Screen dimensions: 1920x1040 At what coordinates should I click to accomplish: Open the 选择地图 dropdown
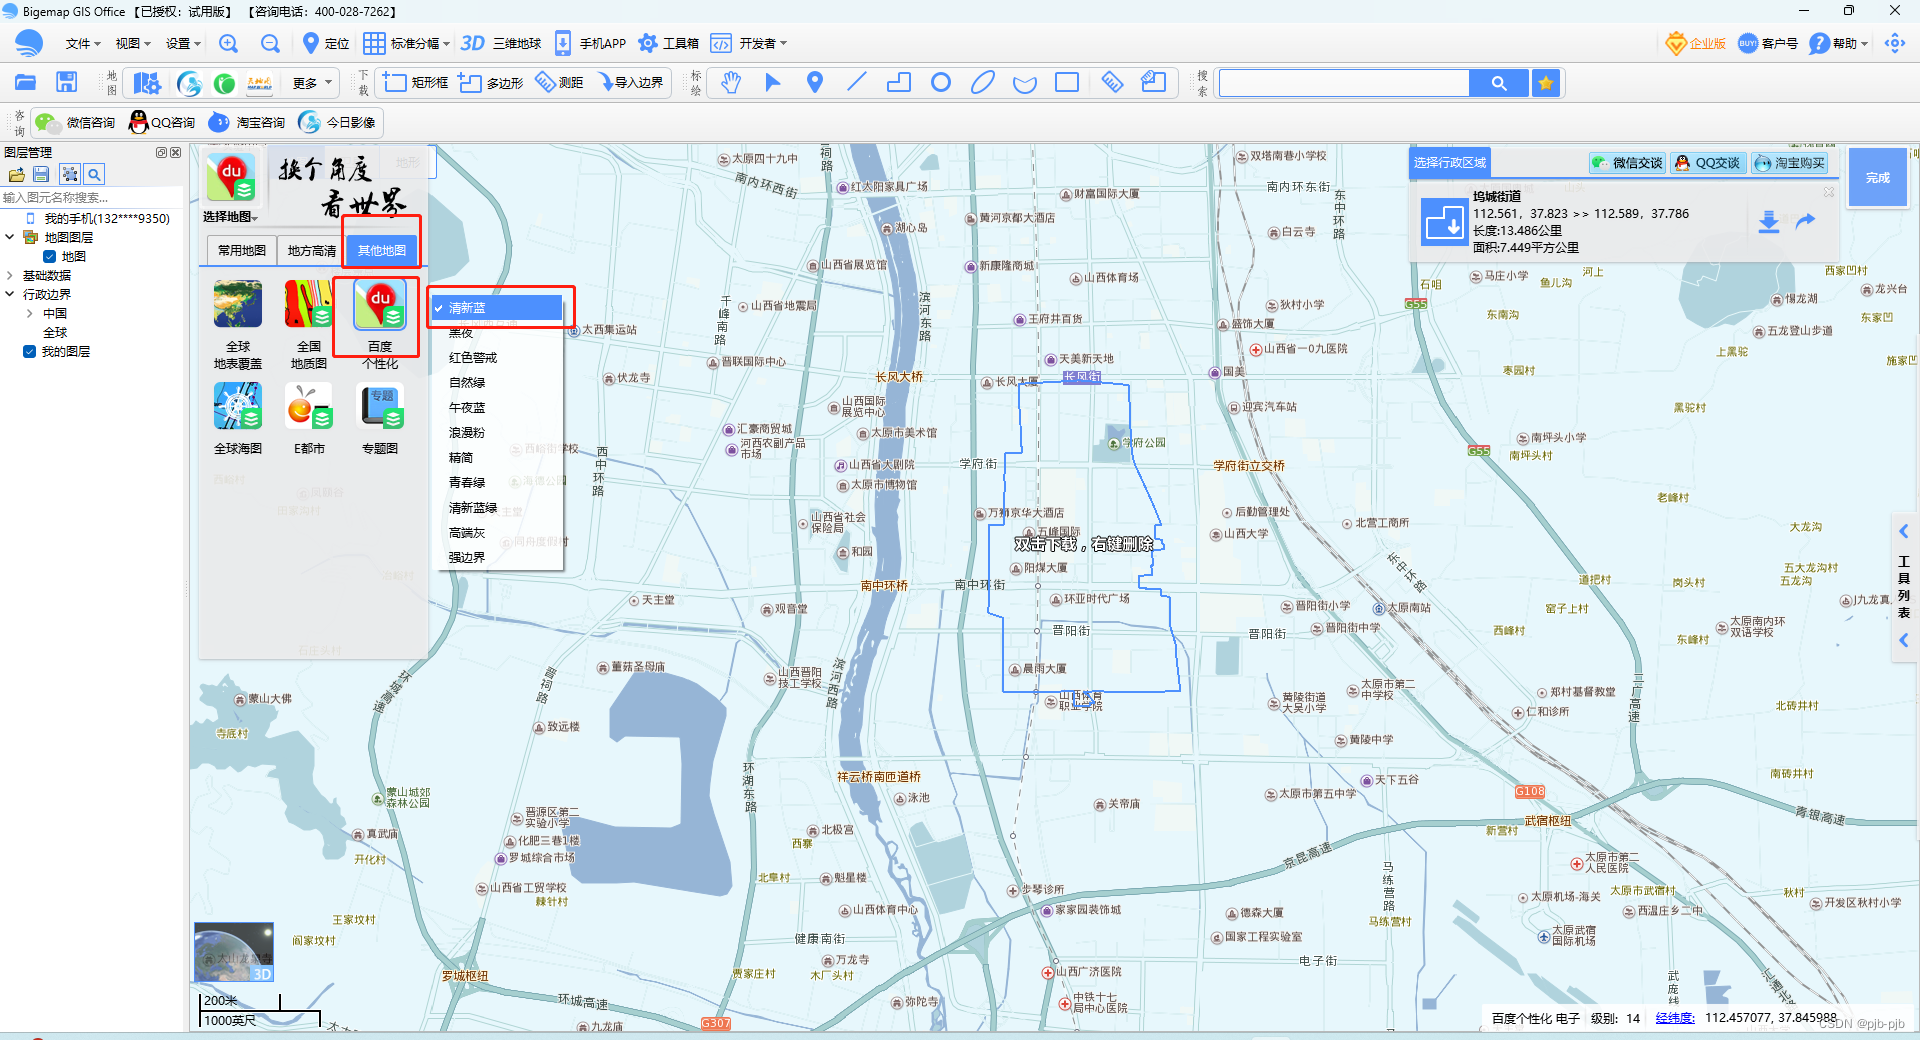[x=229, y=217]
